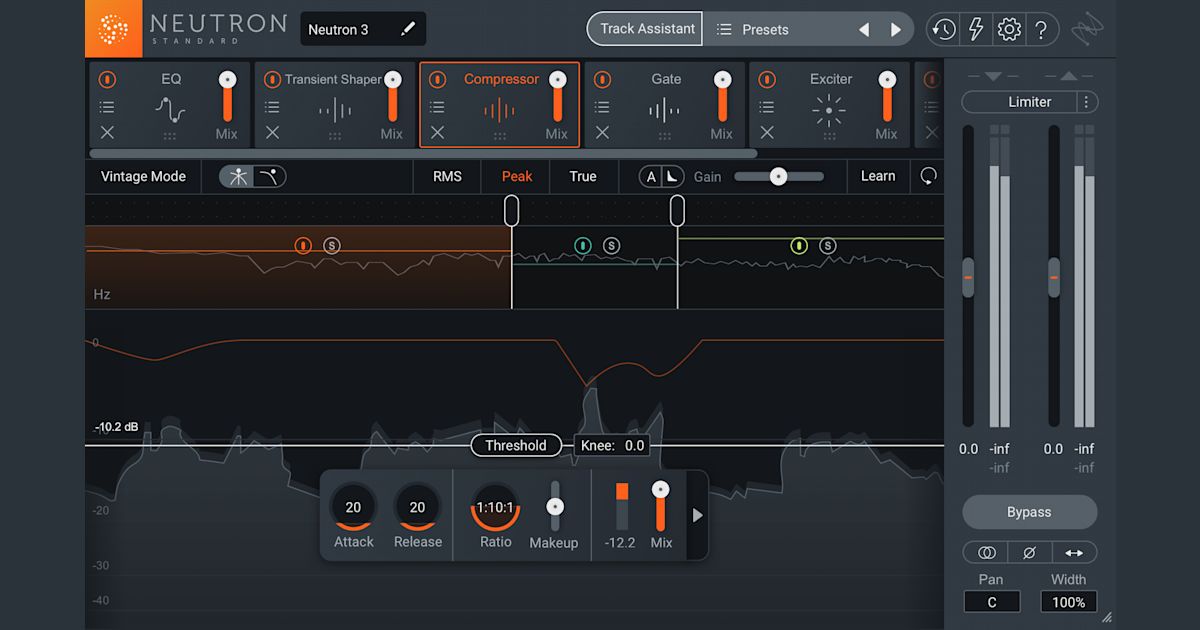Disable the Transient Shaper power toggle

pos(271,78)
